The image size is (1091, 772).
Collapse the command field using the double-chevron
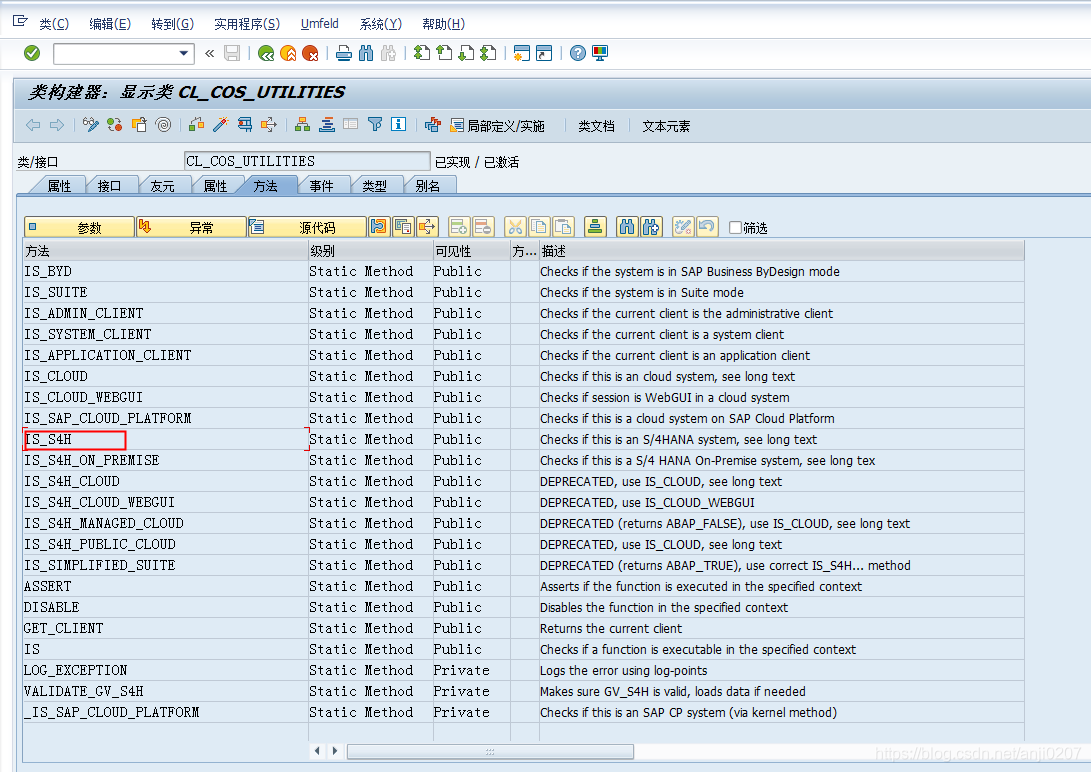click(209, 53)
